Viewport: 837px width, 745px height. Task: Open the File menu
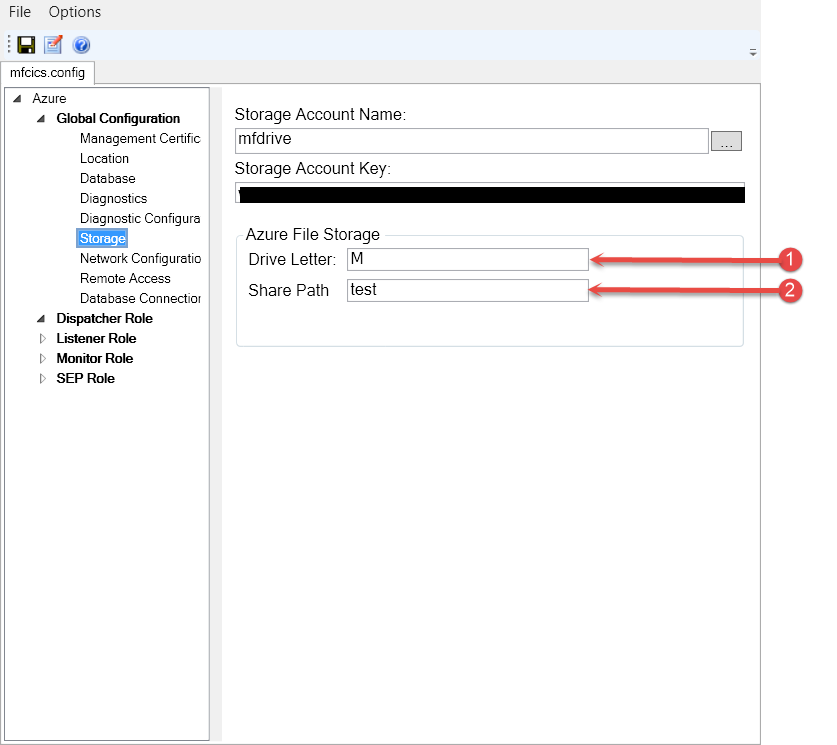(x=20, y=12)
